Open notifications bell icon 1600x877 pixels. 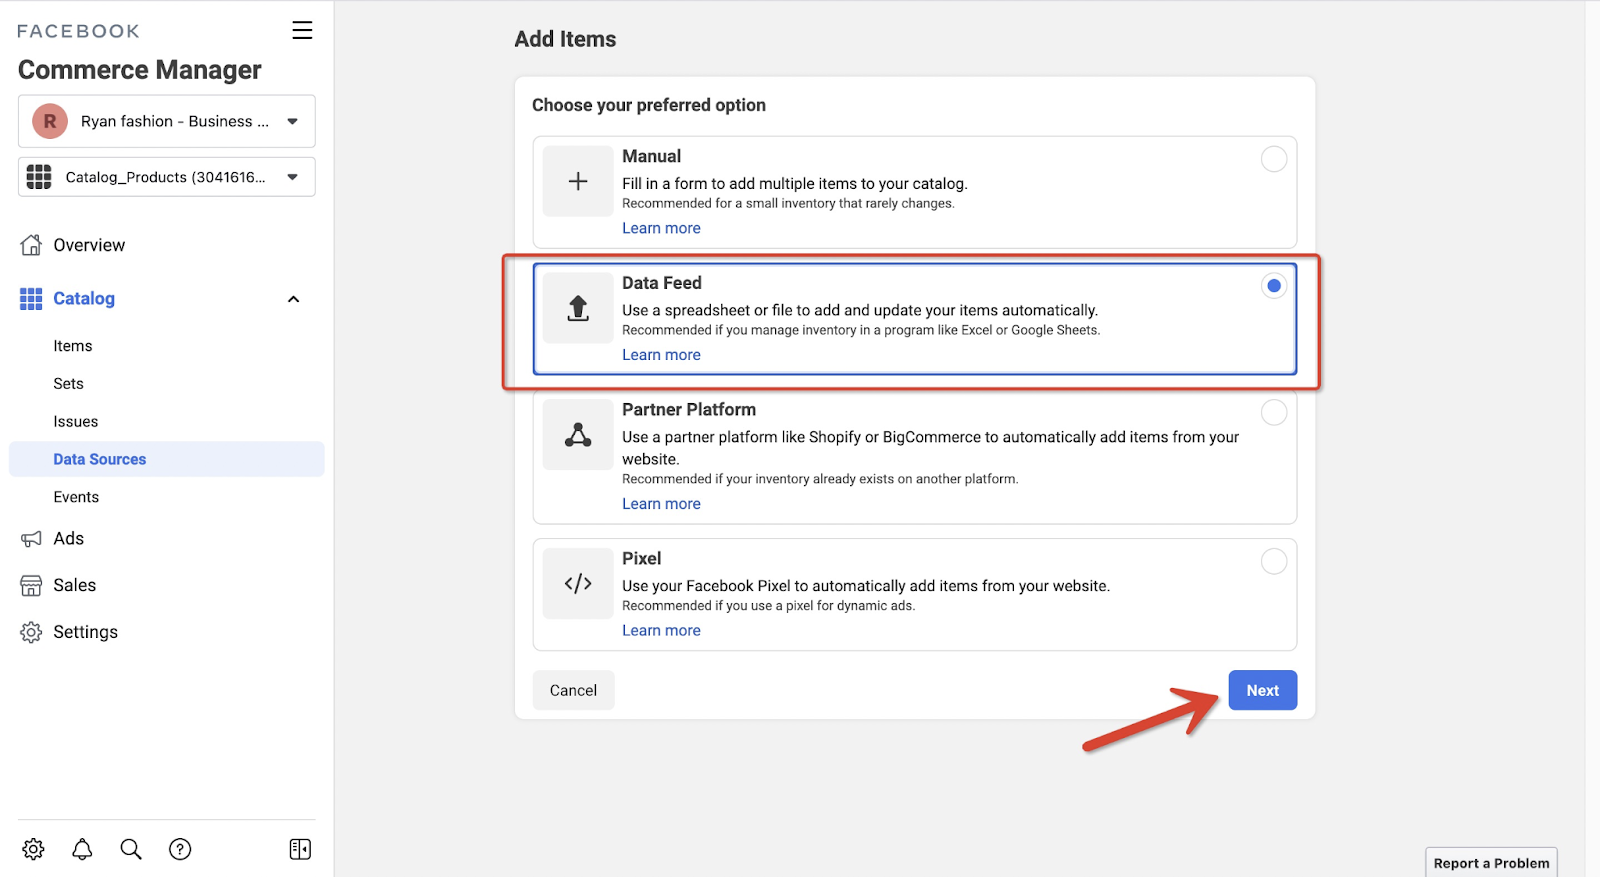tap(82, 849)
